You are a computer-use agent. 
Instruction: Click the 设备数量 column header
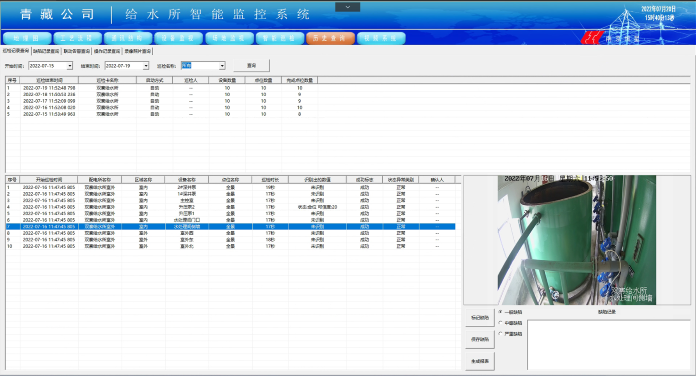pyautogui.click(x=227, y=80)
